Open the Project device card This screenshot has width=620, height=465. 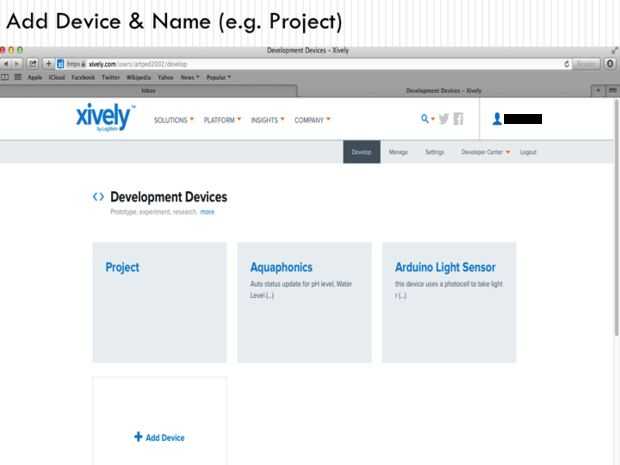pyautogui.click(x=159, y=302)
